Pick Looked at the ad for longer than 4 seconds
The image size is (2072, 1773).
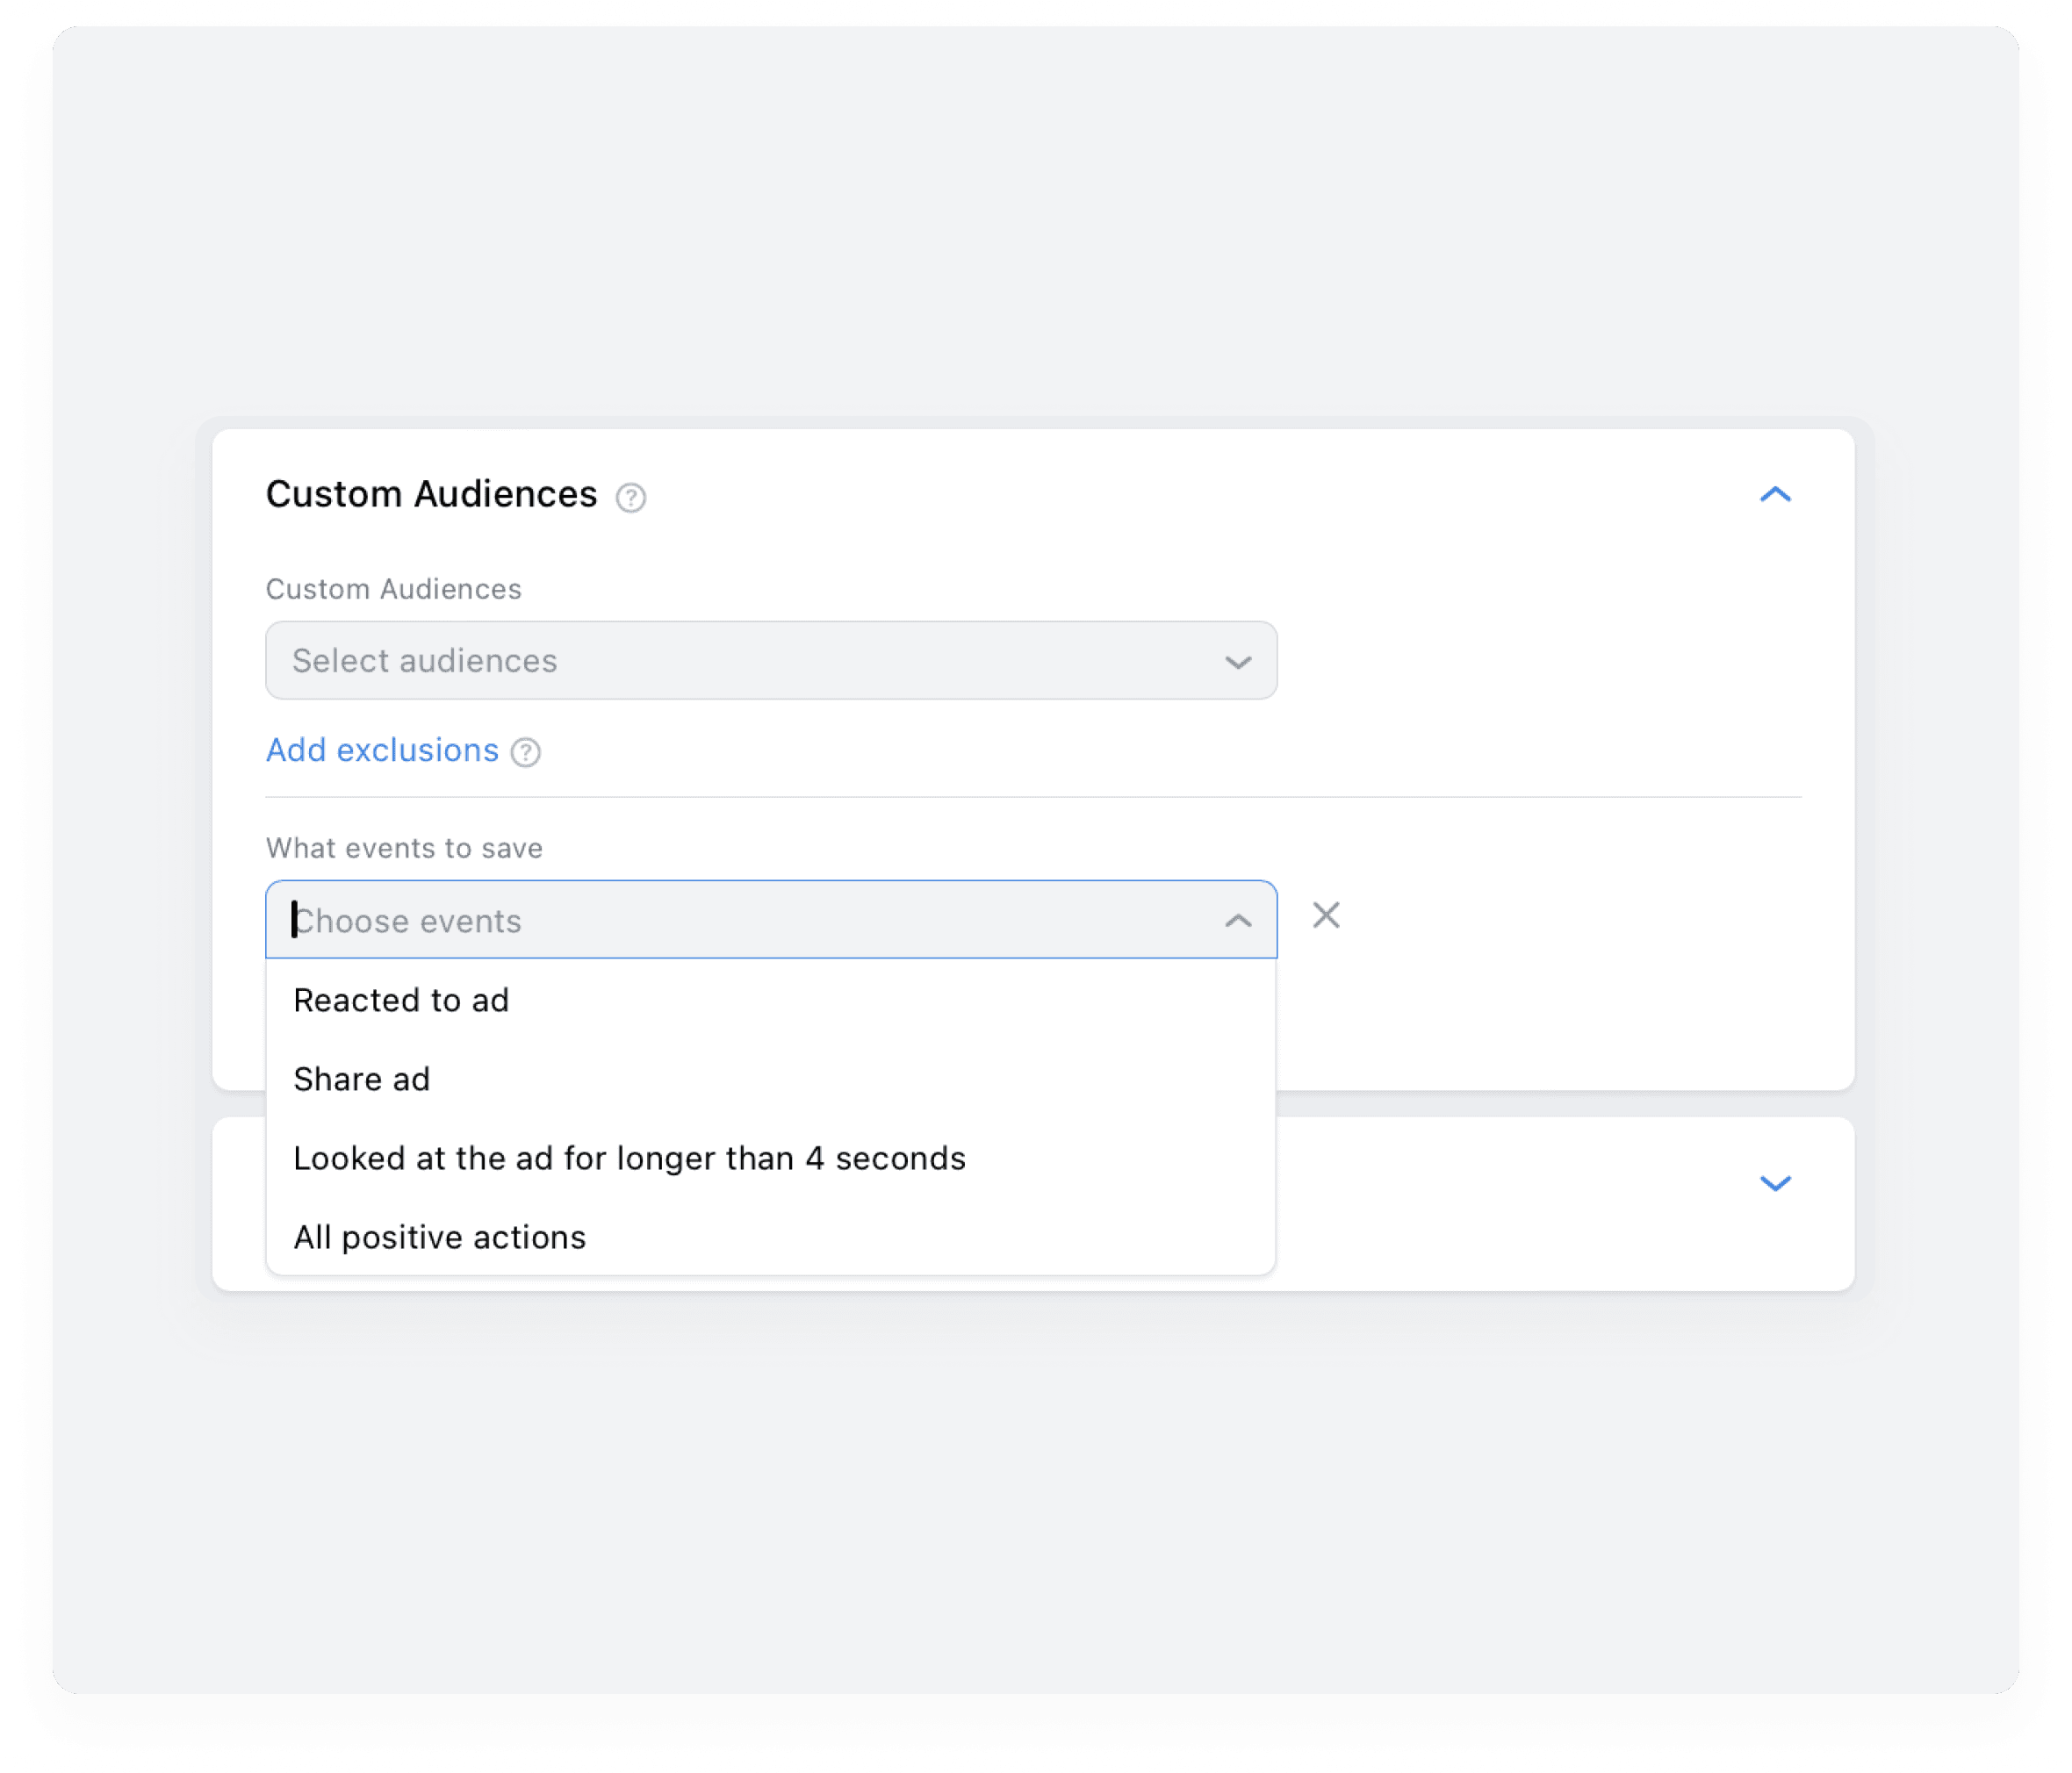[x=771, y=1158]
